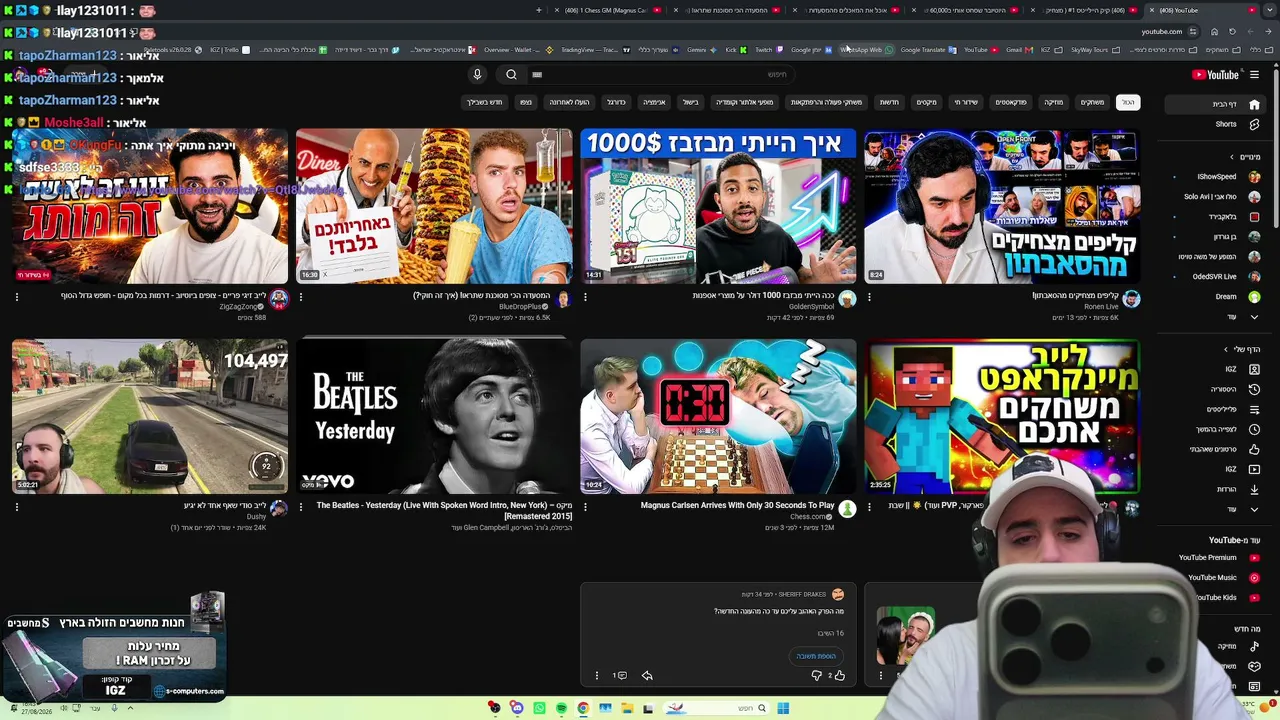This screenshot has height=720, width=1280.
Task: Go to YouTube home via logo
Action: coord(1216,75)
